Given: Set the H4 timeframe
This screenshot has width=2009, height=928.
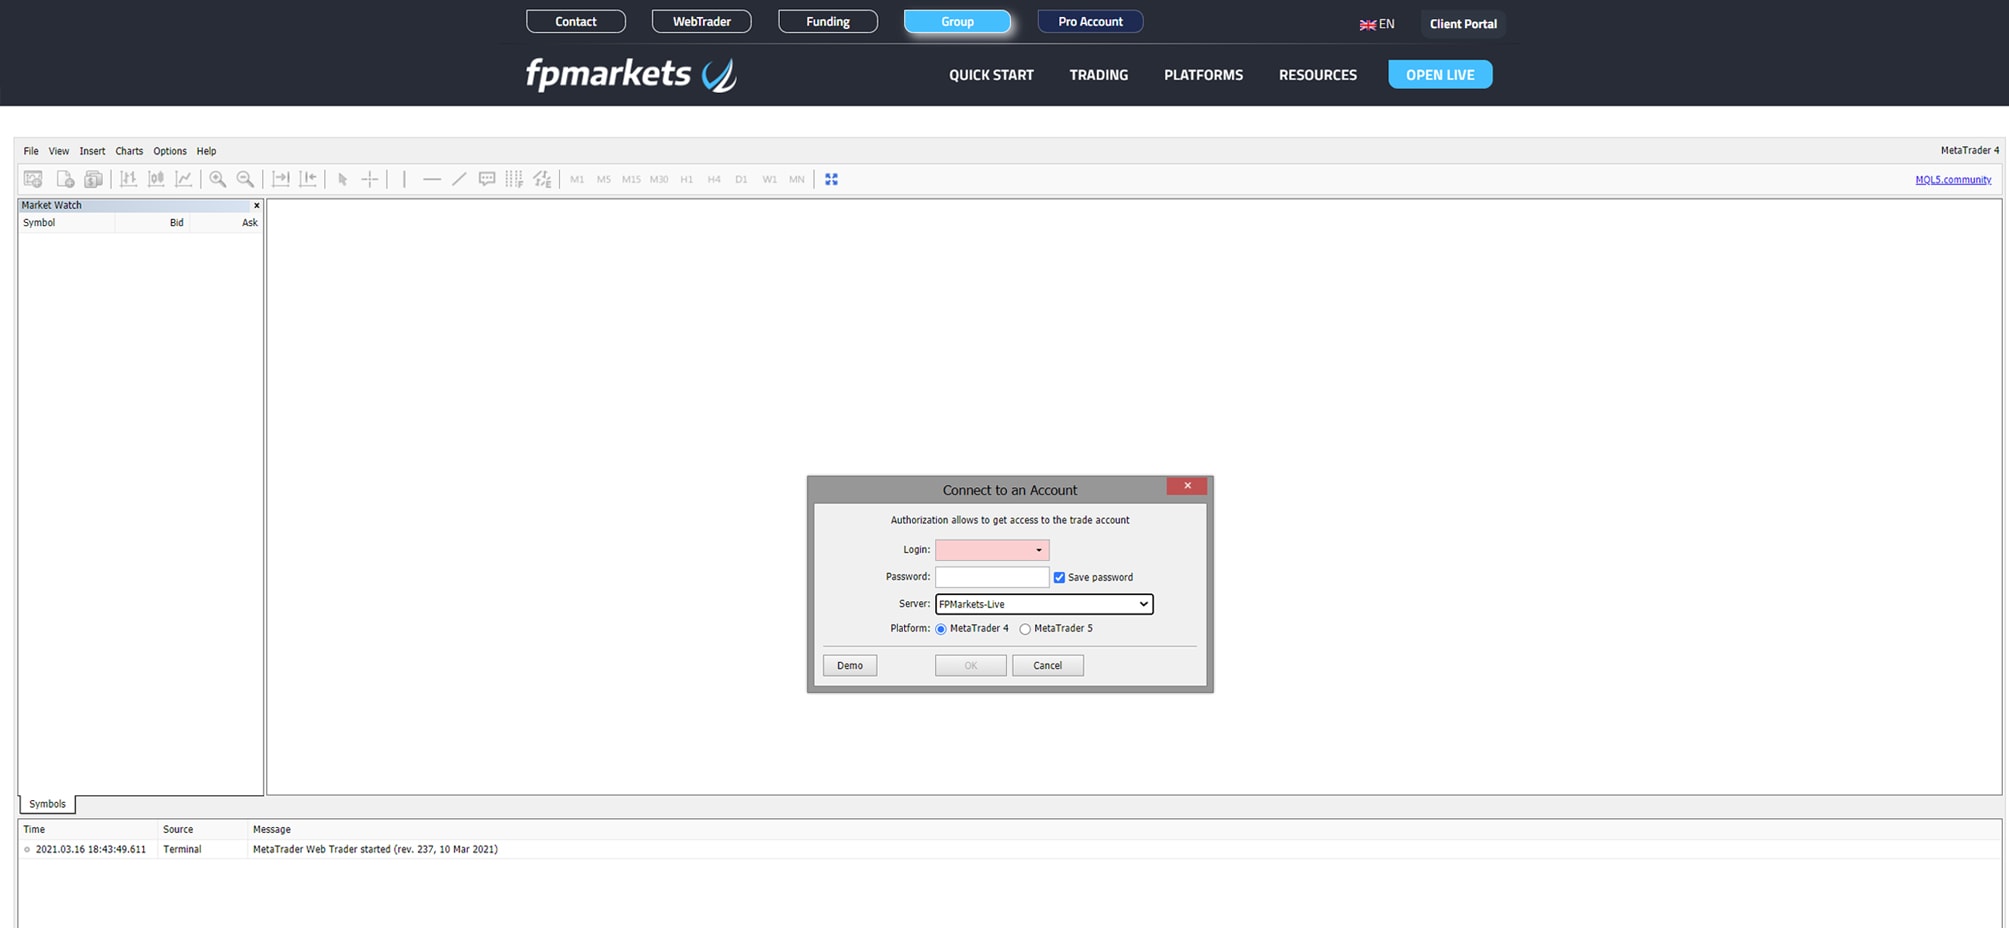Looking at the screenshot, I should coord(714,180).
